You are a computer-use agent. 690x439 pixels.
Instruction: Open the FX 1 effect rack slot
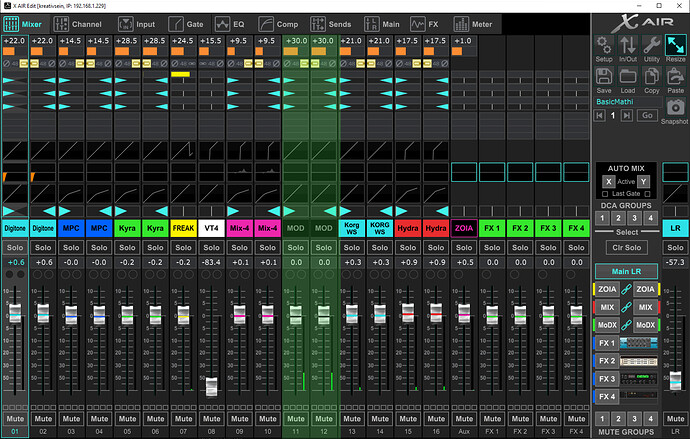click(639, 343)
